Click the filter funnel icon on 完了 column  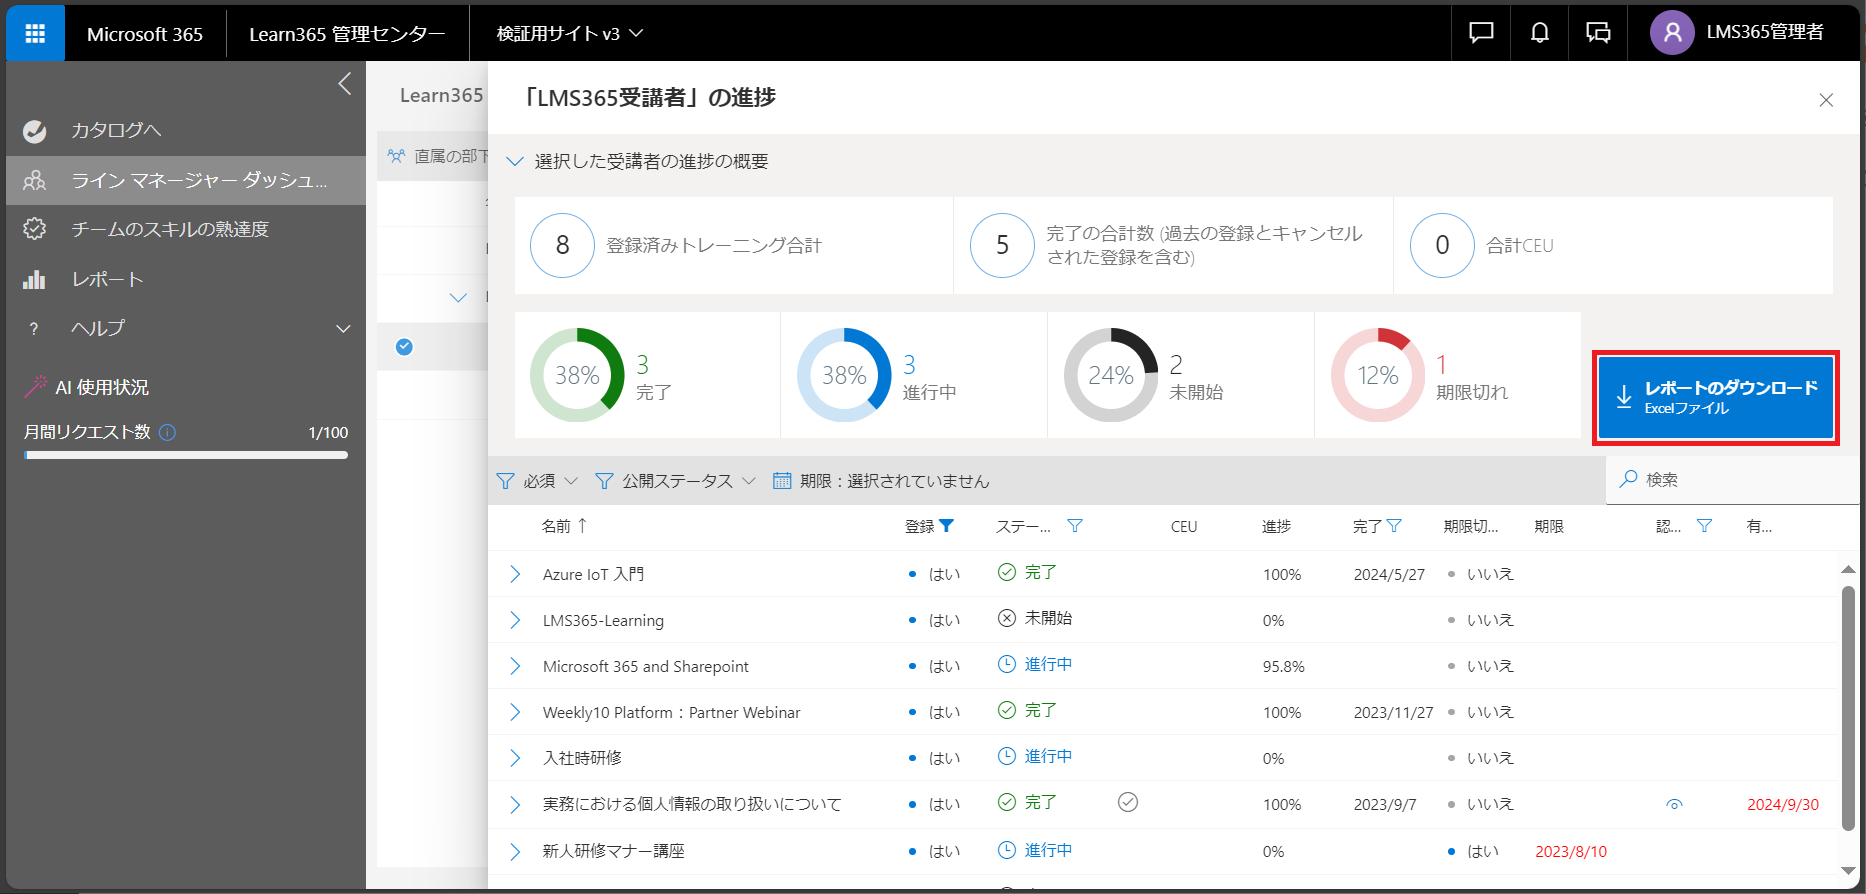click(x=1395, y=526)
